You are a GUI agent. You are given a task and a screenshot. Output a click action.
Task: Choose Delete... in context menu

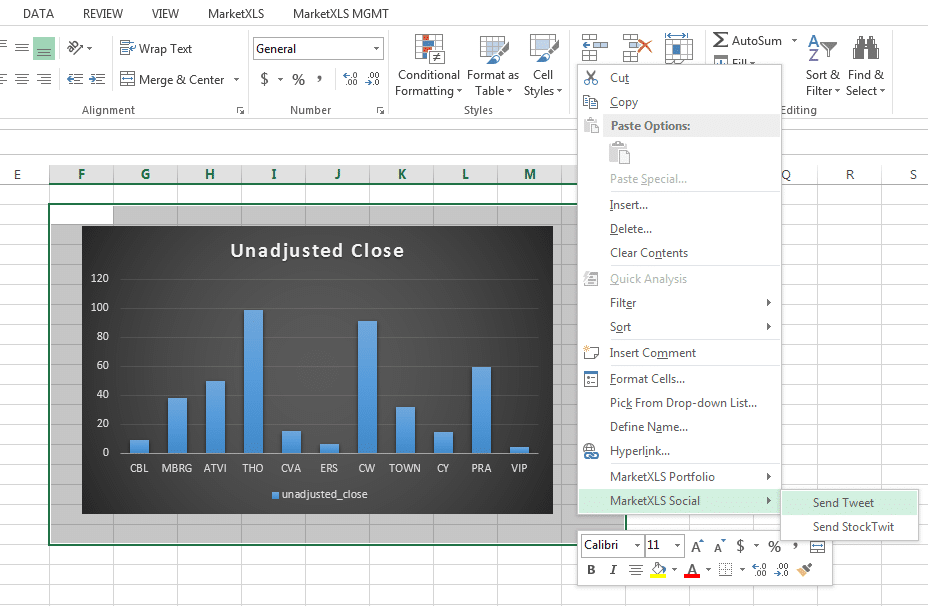point(679,228)
